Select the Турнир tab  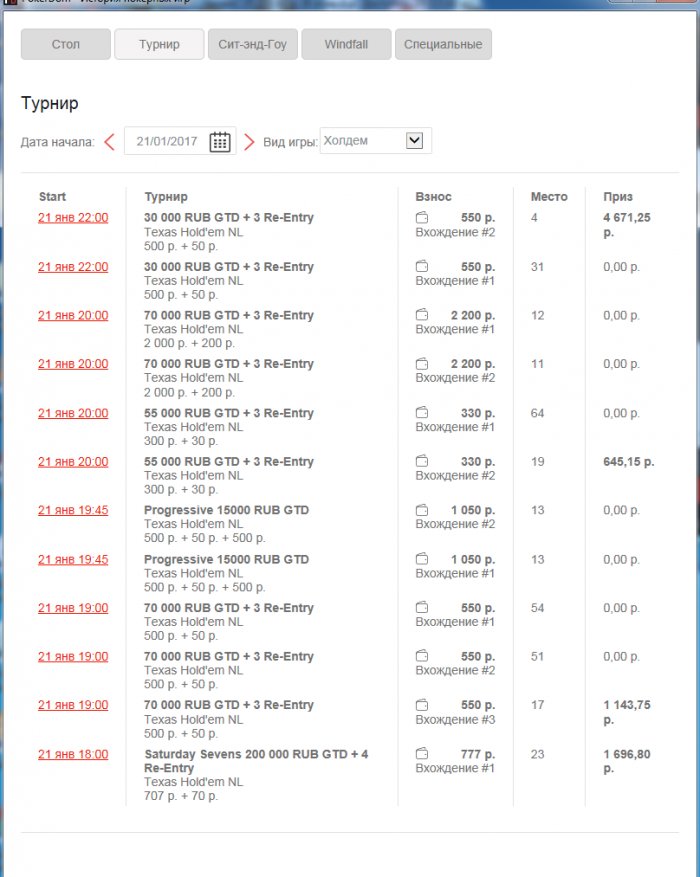click(160, 44)
